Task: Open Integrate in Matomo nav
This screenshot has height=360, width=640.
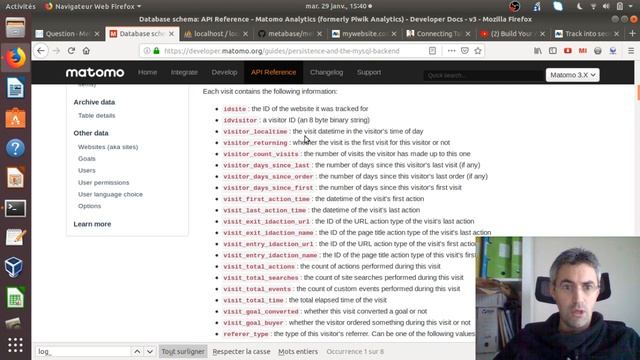Action: 184,72
